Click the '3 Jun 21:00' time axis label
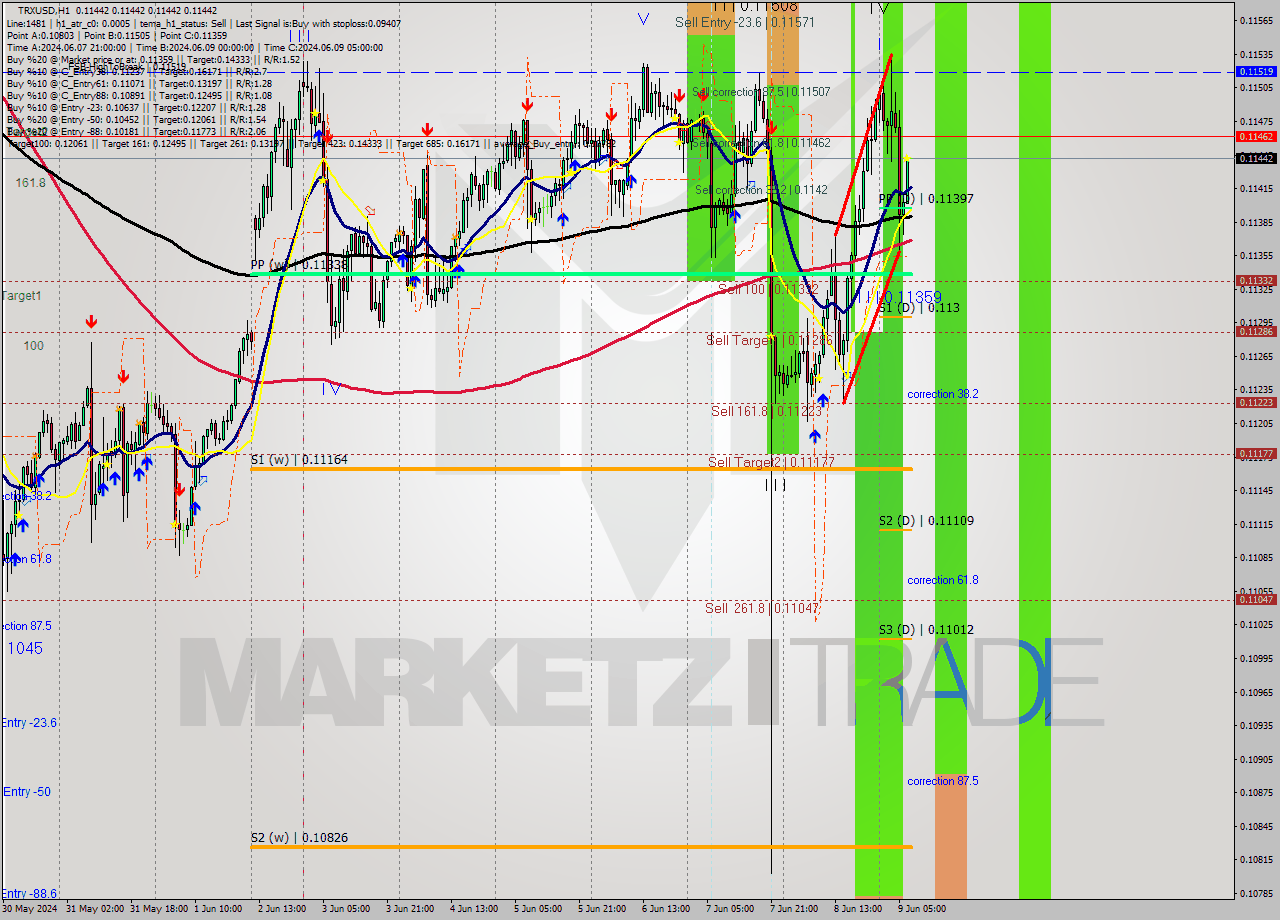This screenshot has height=920, width=1280. pyautogui.click(x=410, y=909)
